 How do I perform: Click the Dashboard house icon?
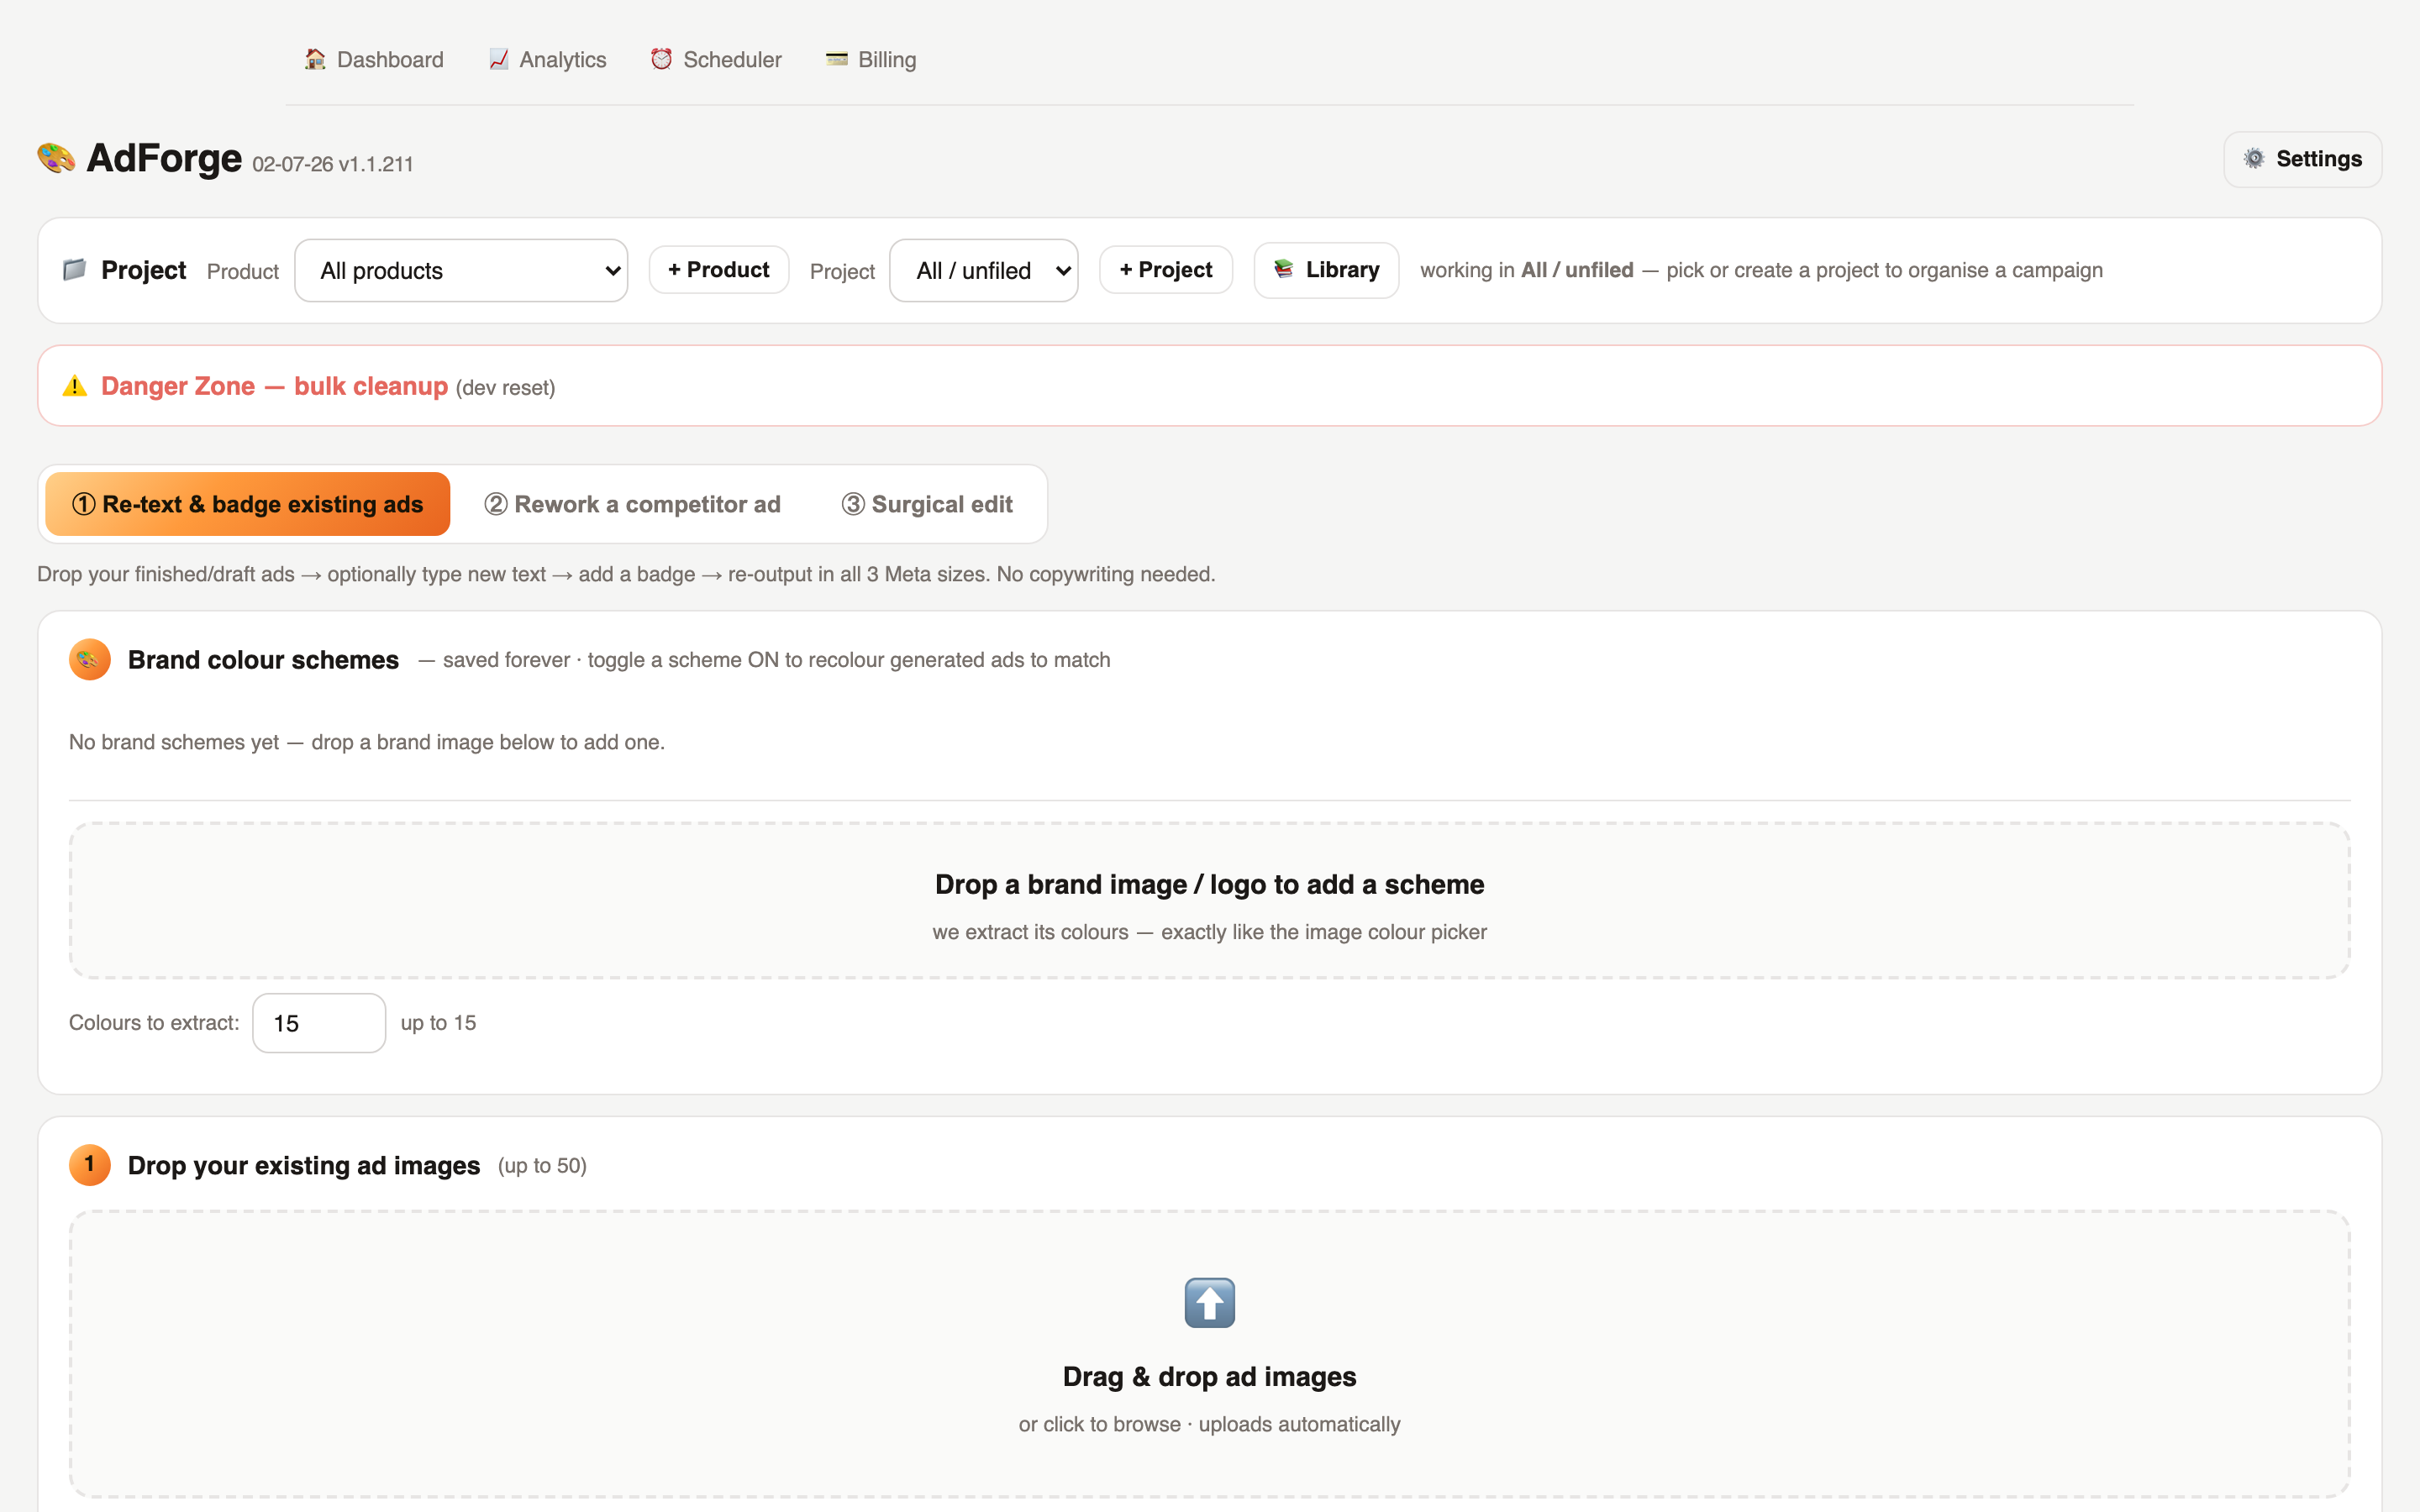click(315, 60)
